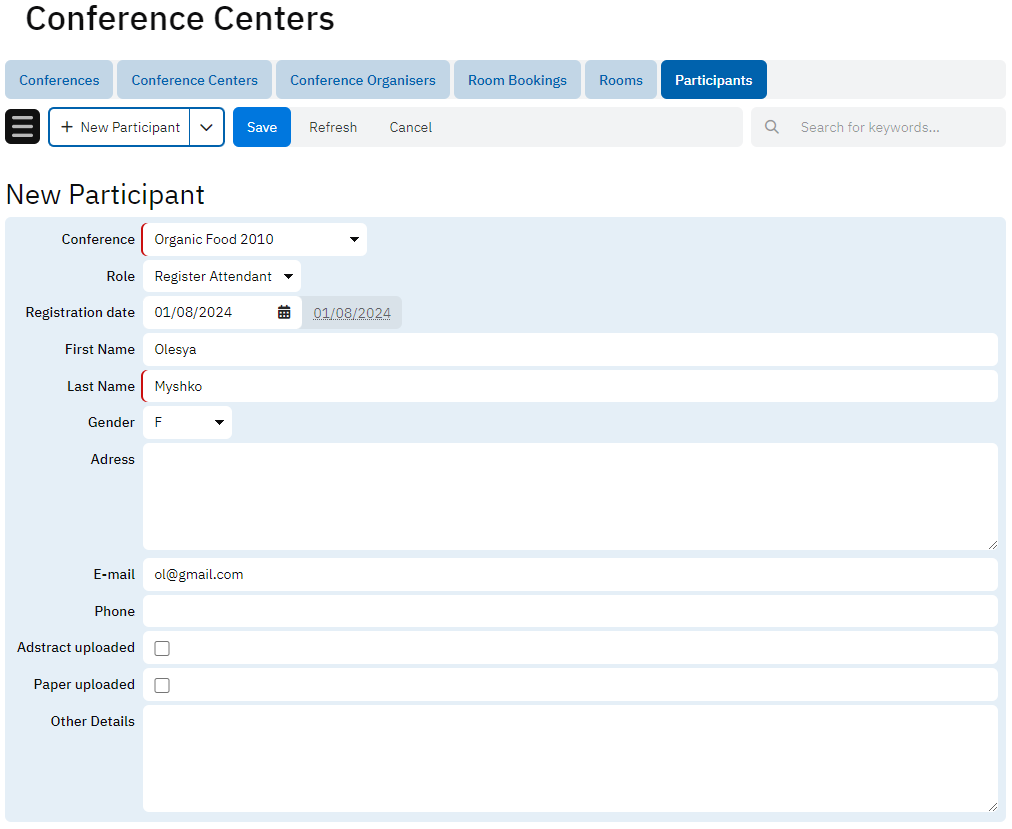Open the Role dropdown

(x=222, y=276)
